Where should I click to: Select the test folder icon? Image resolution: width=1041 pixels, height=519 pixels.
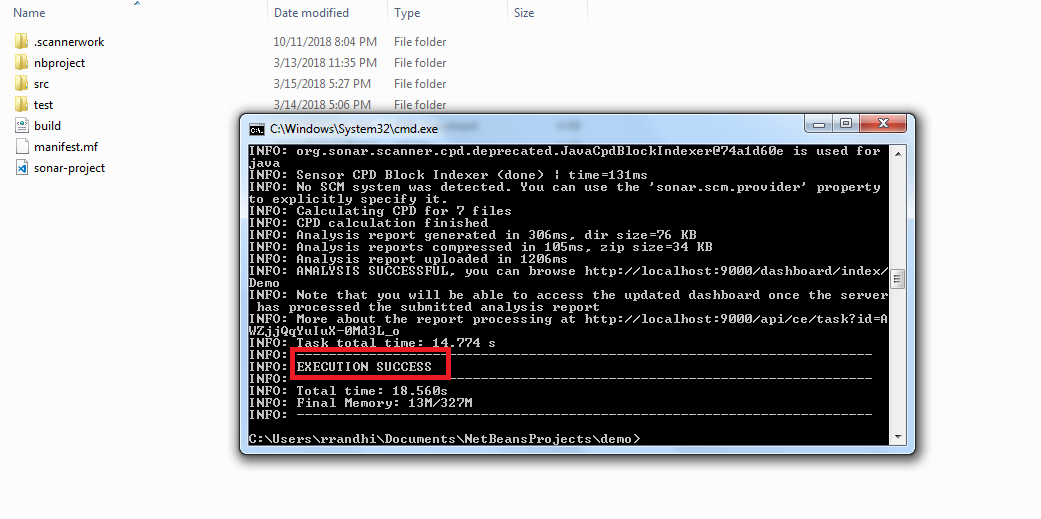pos(21,105)
